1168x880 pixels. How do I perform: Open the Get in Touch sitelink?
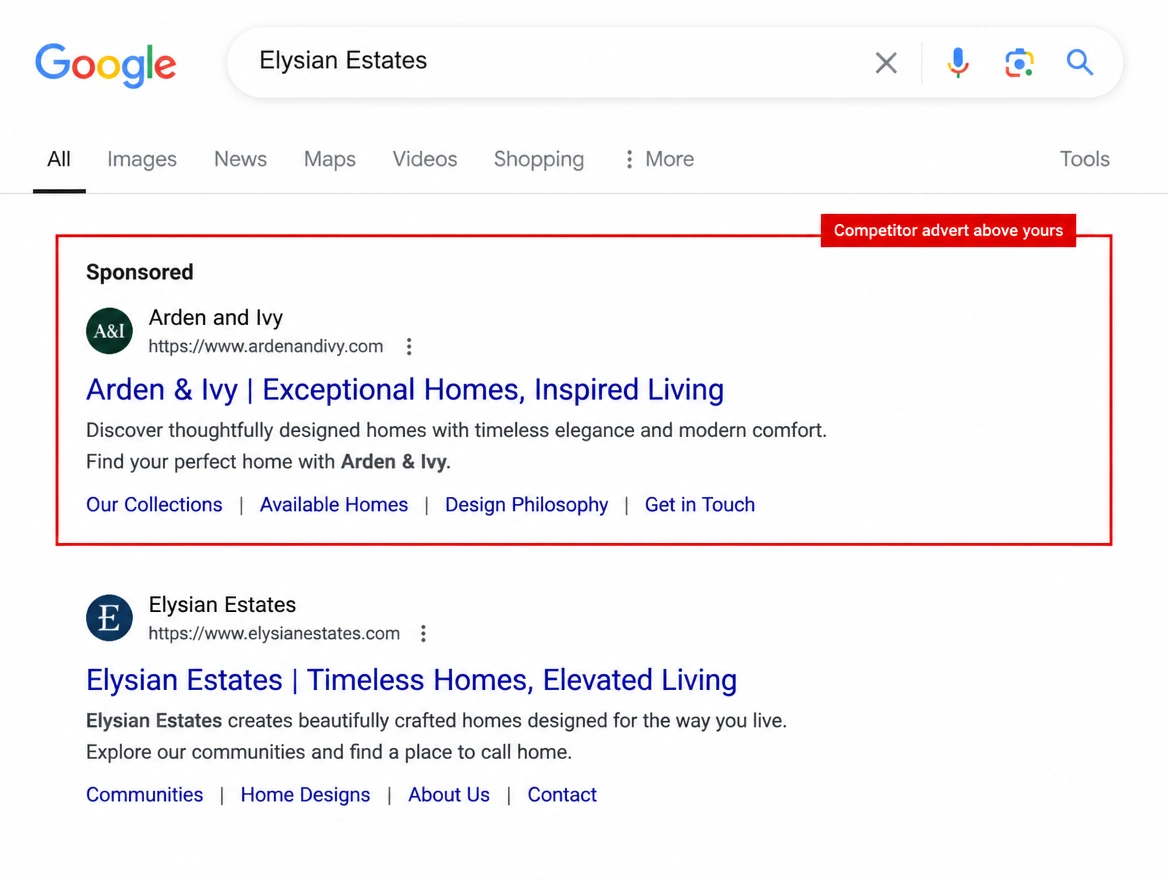(699, 504)
